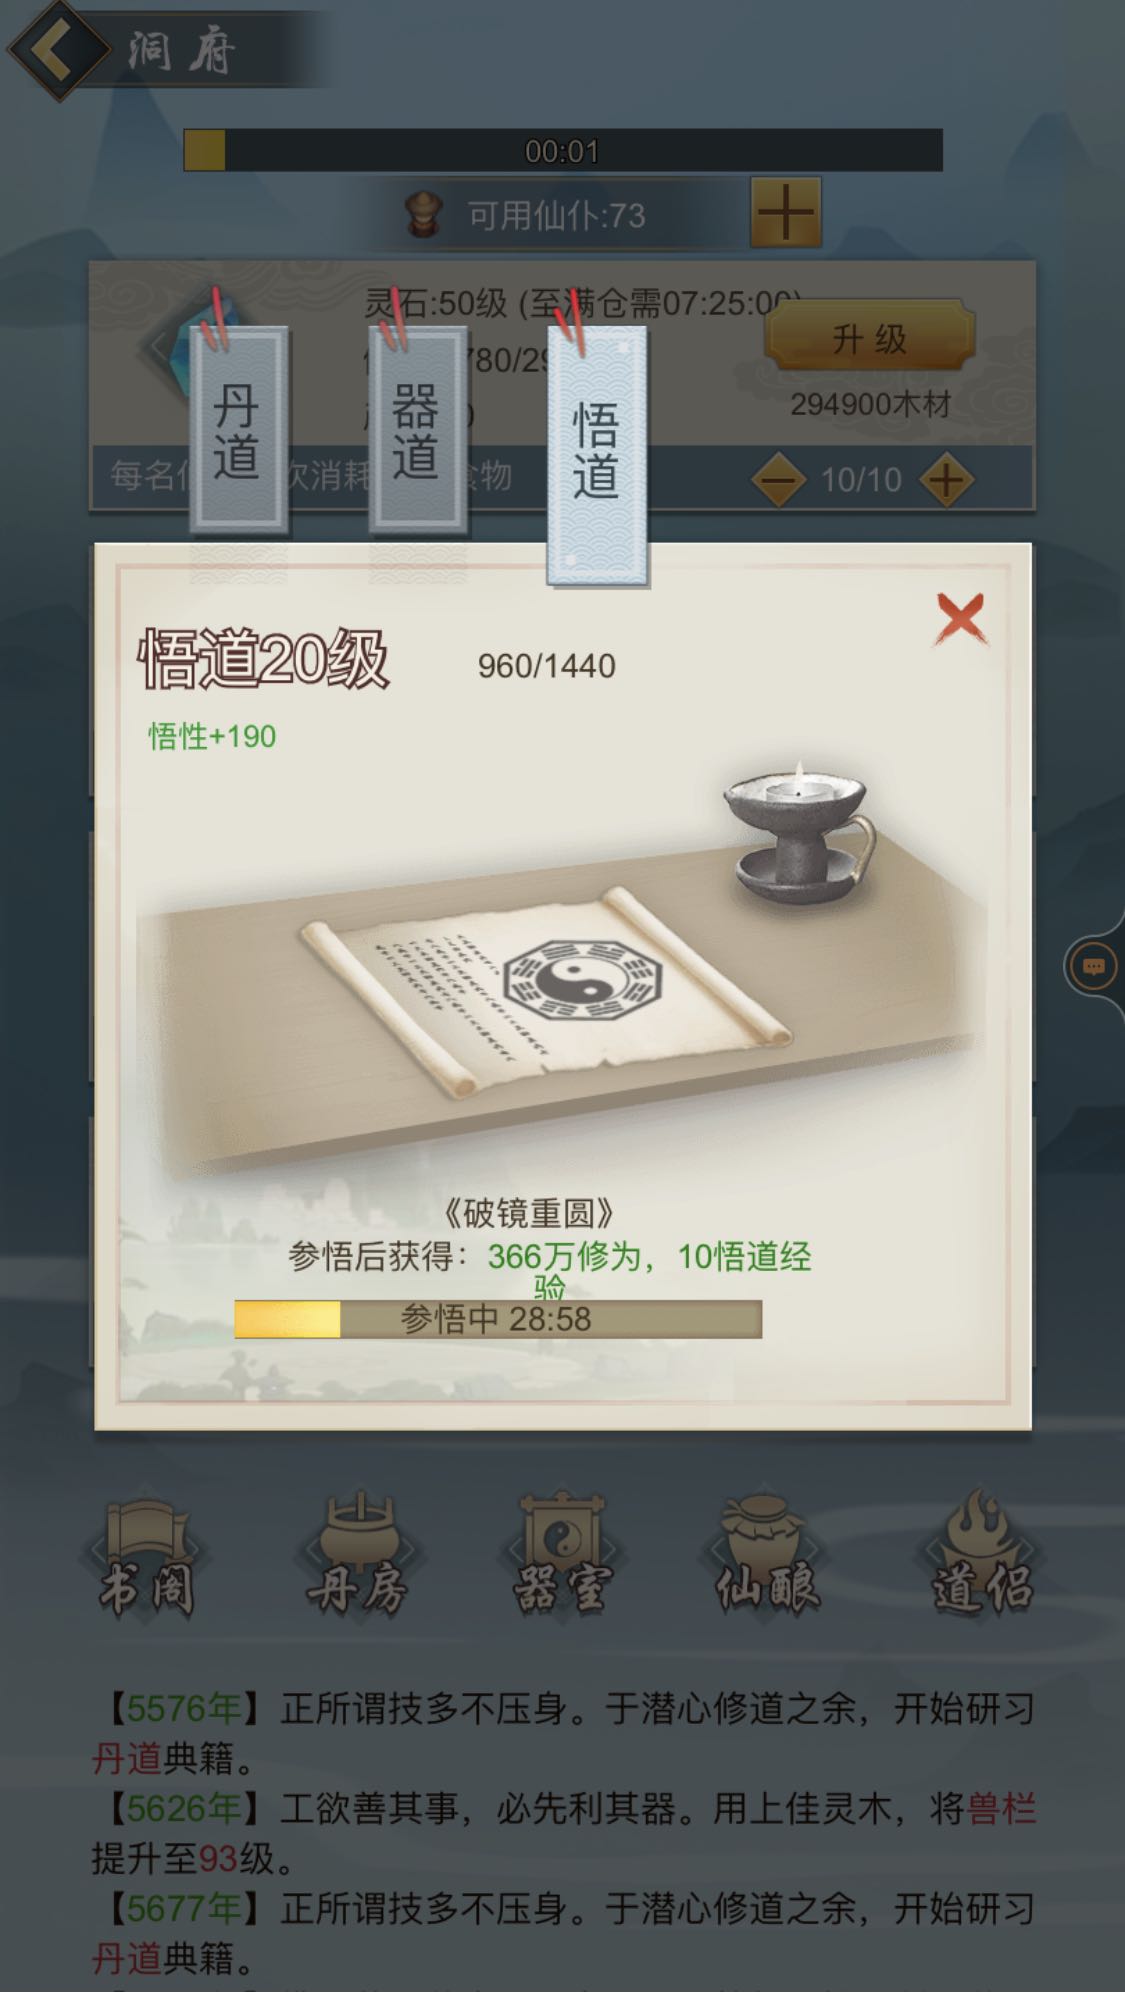Close the 悟道 panel with red X
1125x2001 pixels.
960,617
